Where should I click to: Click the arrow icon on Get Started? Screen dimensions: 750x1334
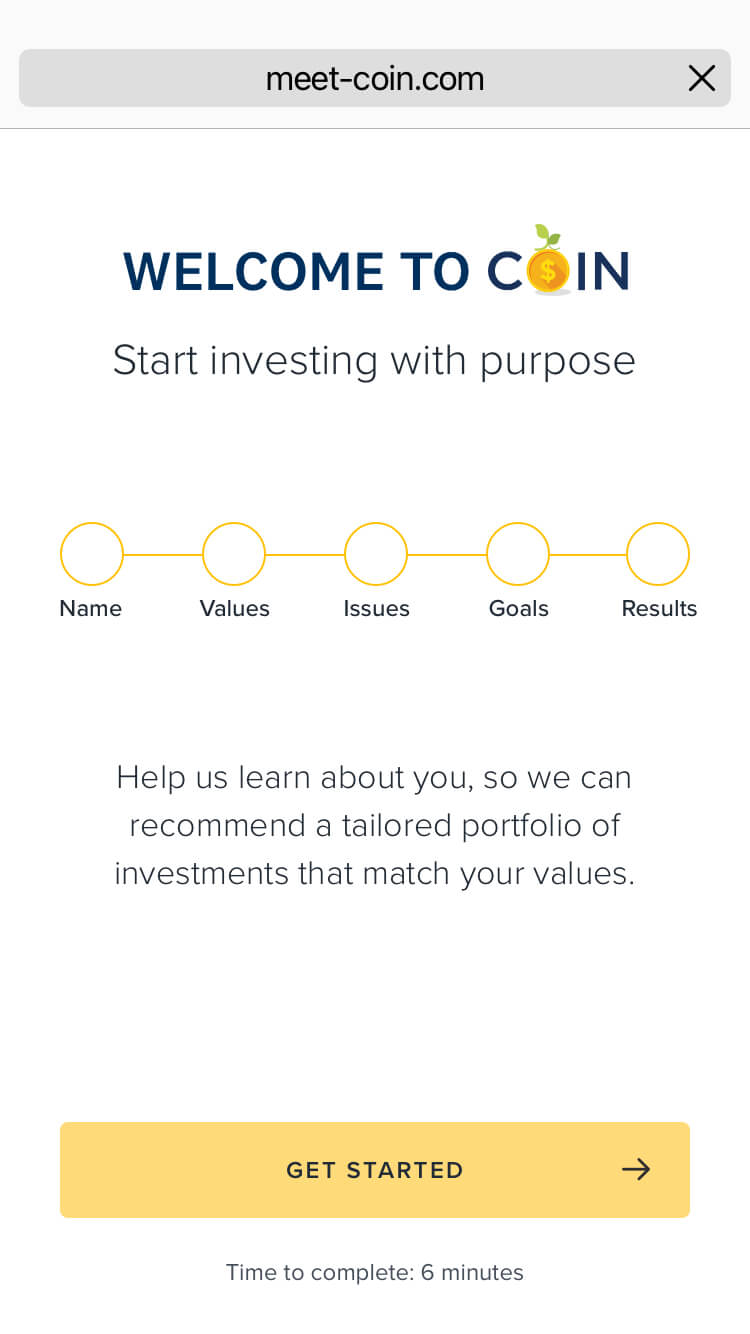point(636,1169)
